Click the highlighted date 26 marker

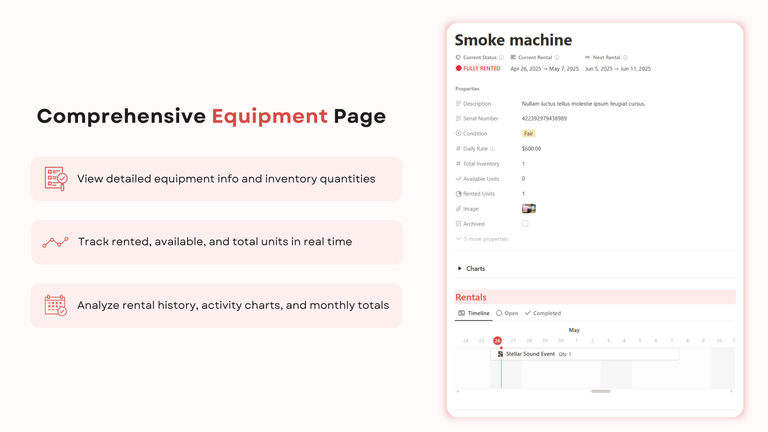497,340
